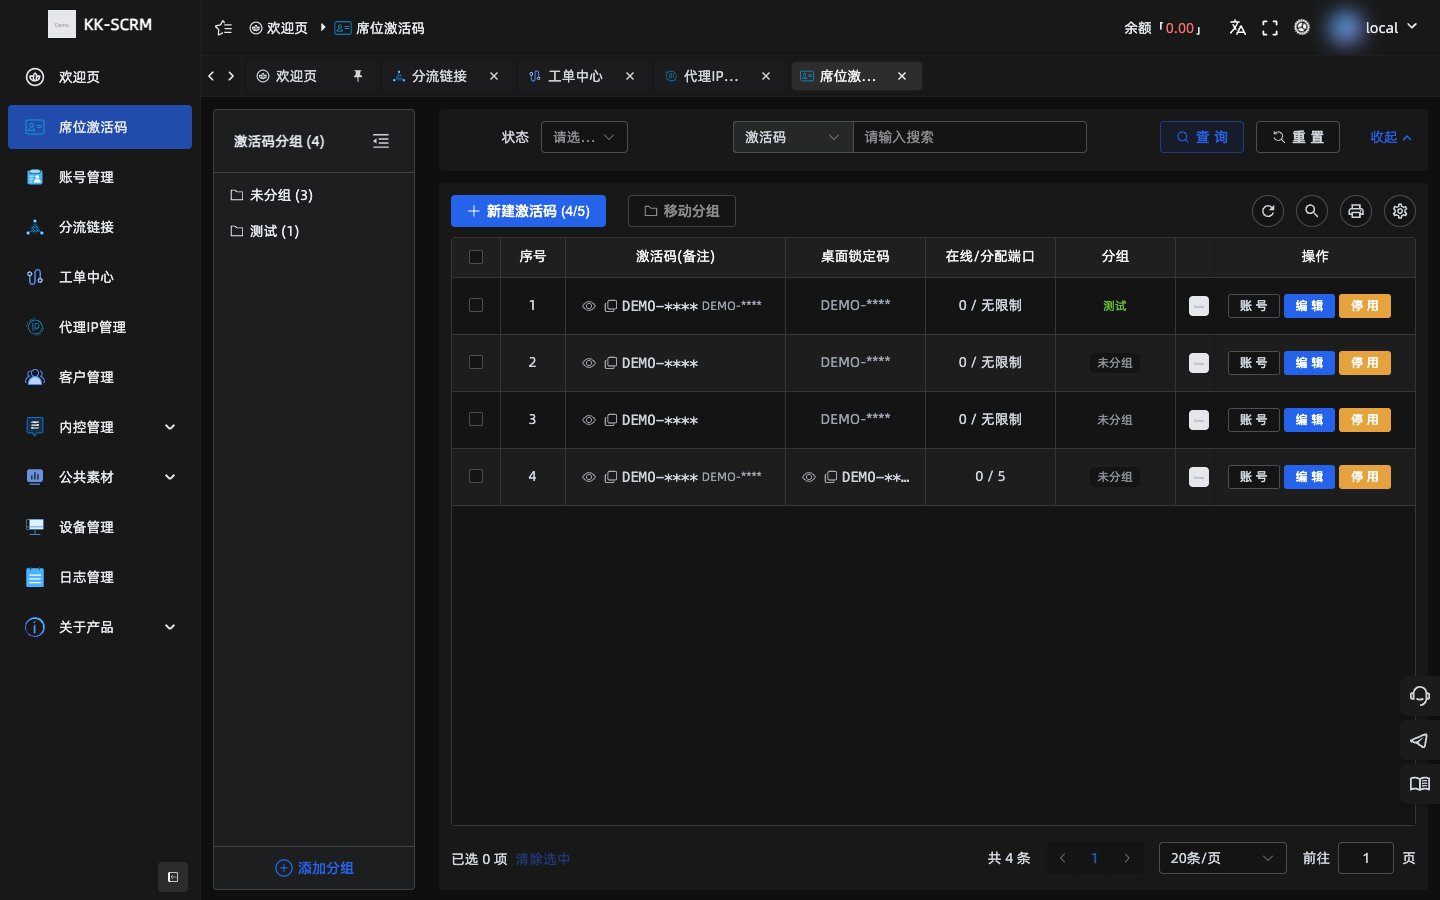Copy the activation code in row 2
Image resolution: width=1440 pixels, height=900 pixels.
pyautogui.click(x=610, y=363)
